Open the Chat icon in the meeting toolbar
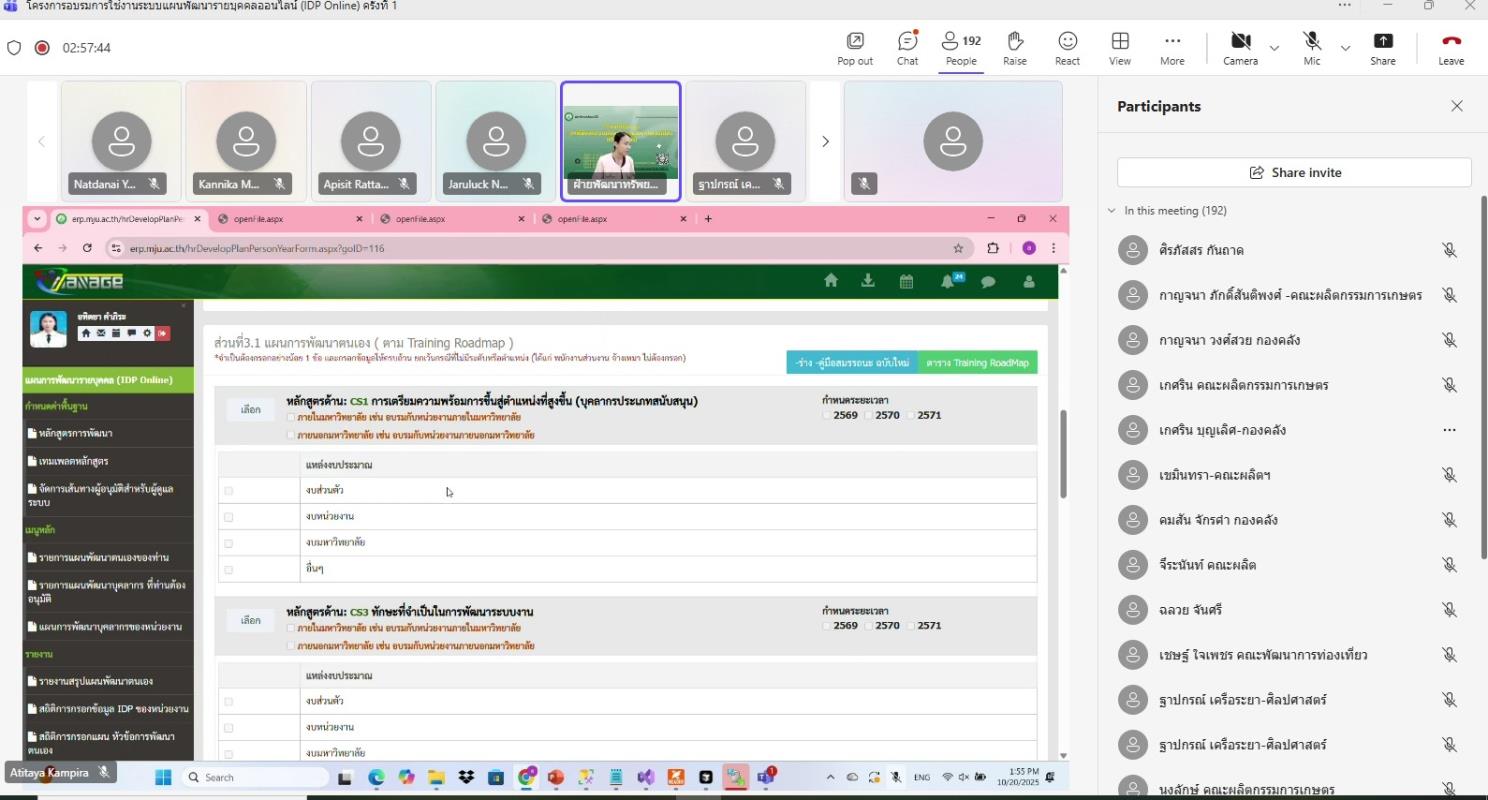This screenshot has height=800, width=1488. 907,47
